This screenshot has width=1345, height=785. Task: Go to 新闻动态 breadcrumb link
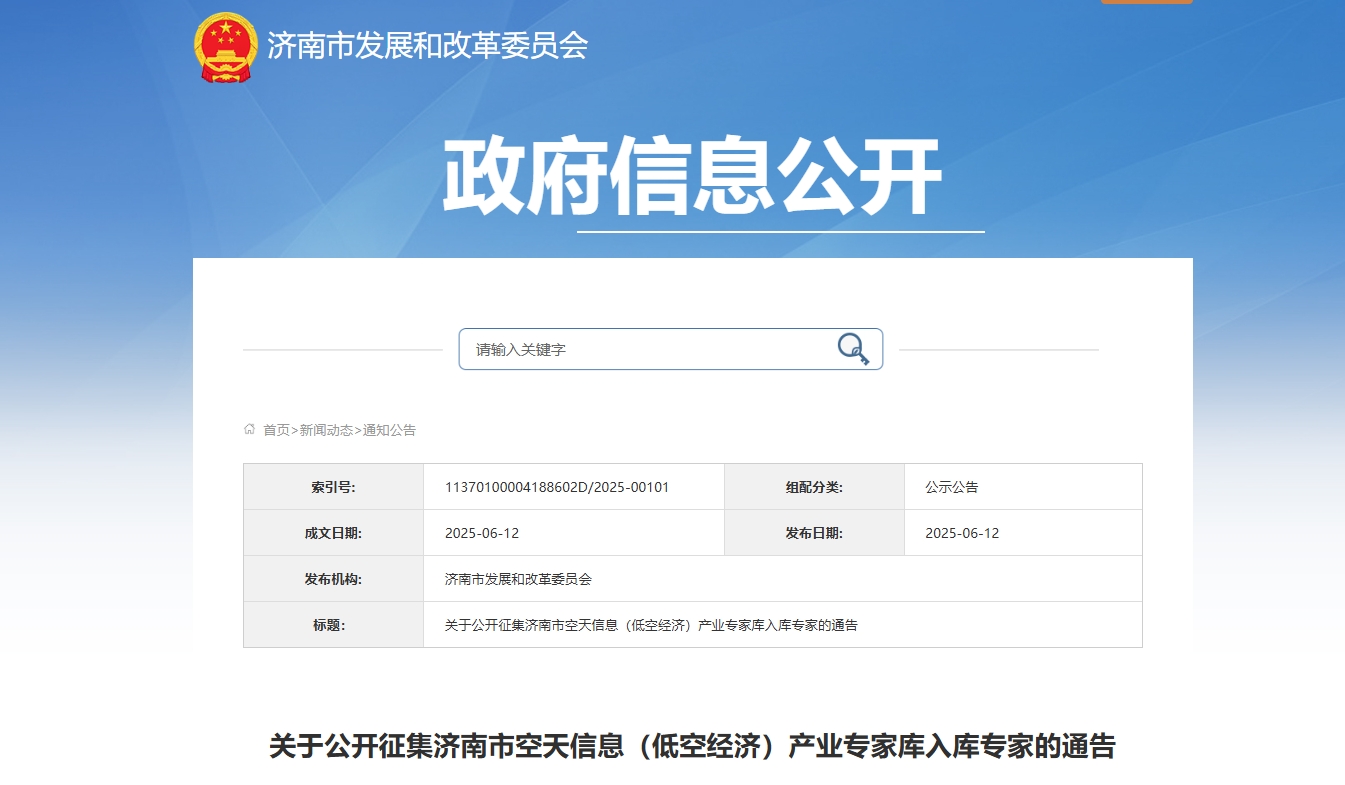[326, 430]
